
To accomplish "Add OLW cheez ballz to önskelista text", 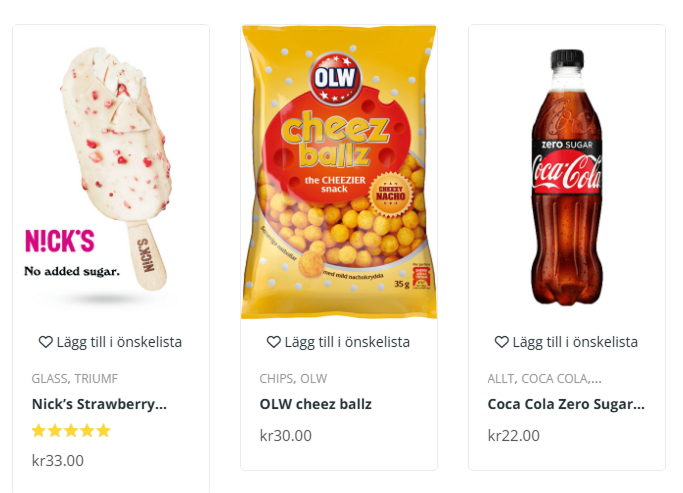I will pyautogui.click(x=347, y=342).
